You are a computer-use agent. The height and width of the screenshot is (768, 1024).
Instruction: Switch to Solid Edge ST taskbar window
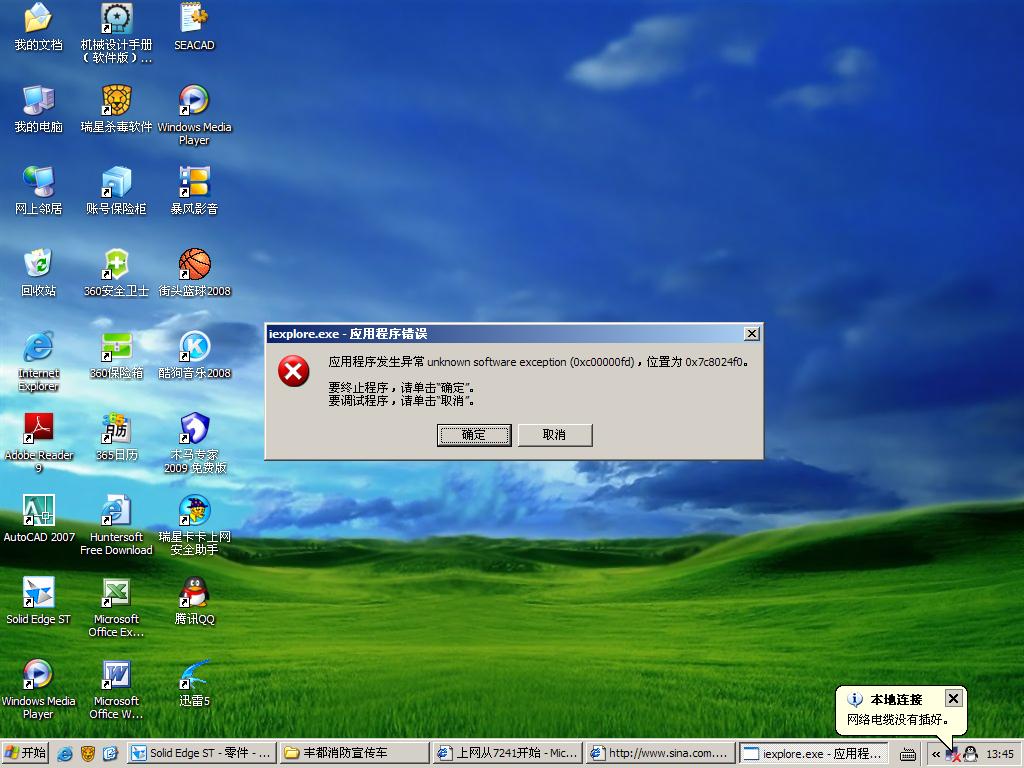(202, 754)
